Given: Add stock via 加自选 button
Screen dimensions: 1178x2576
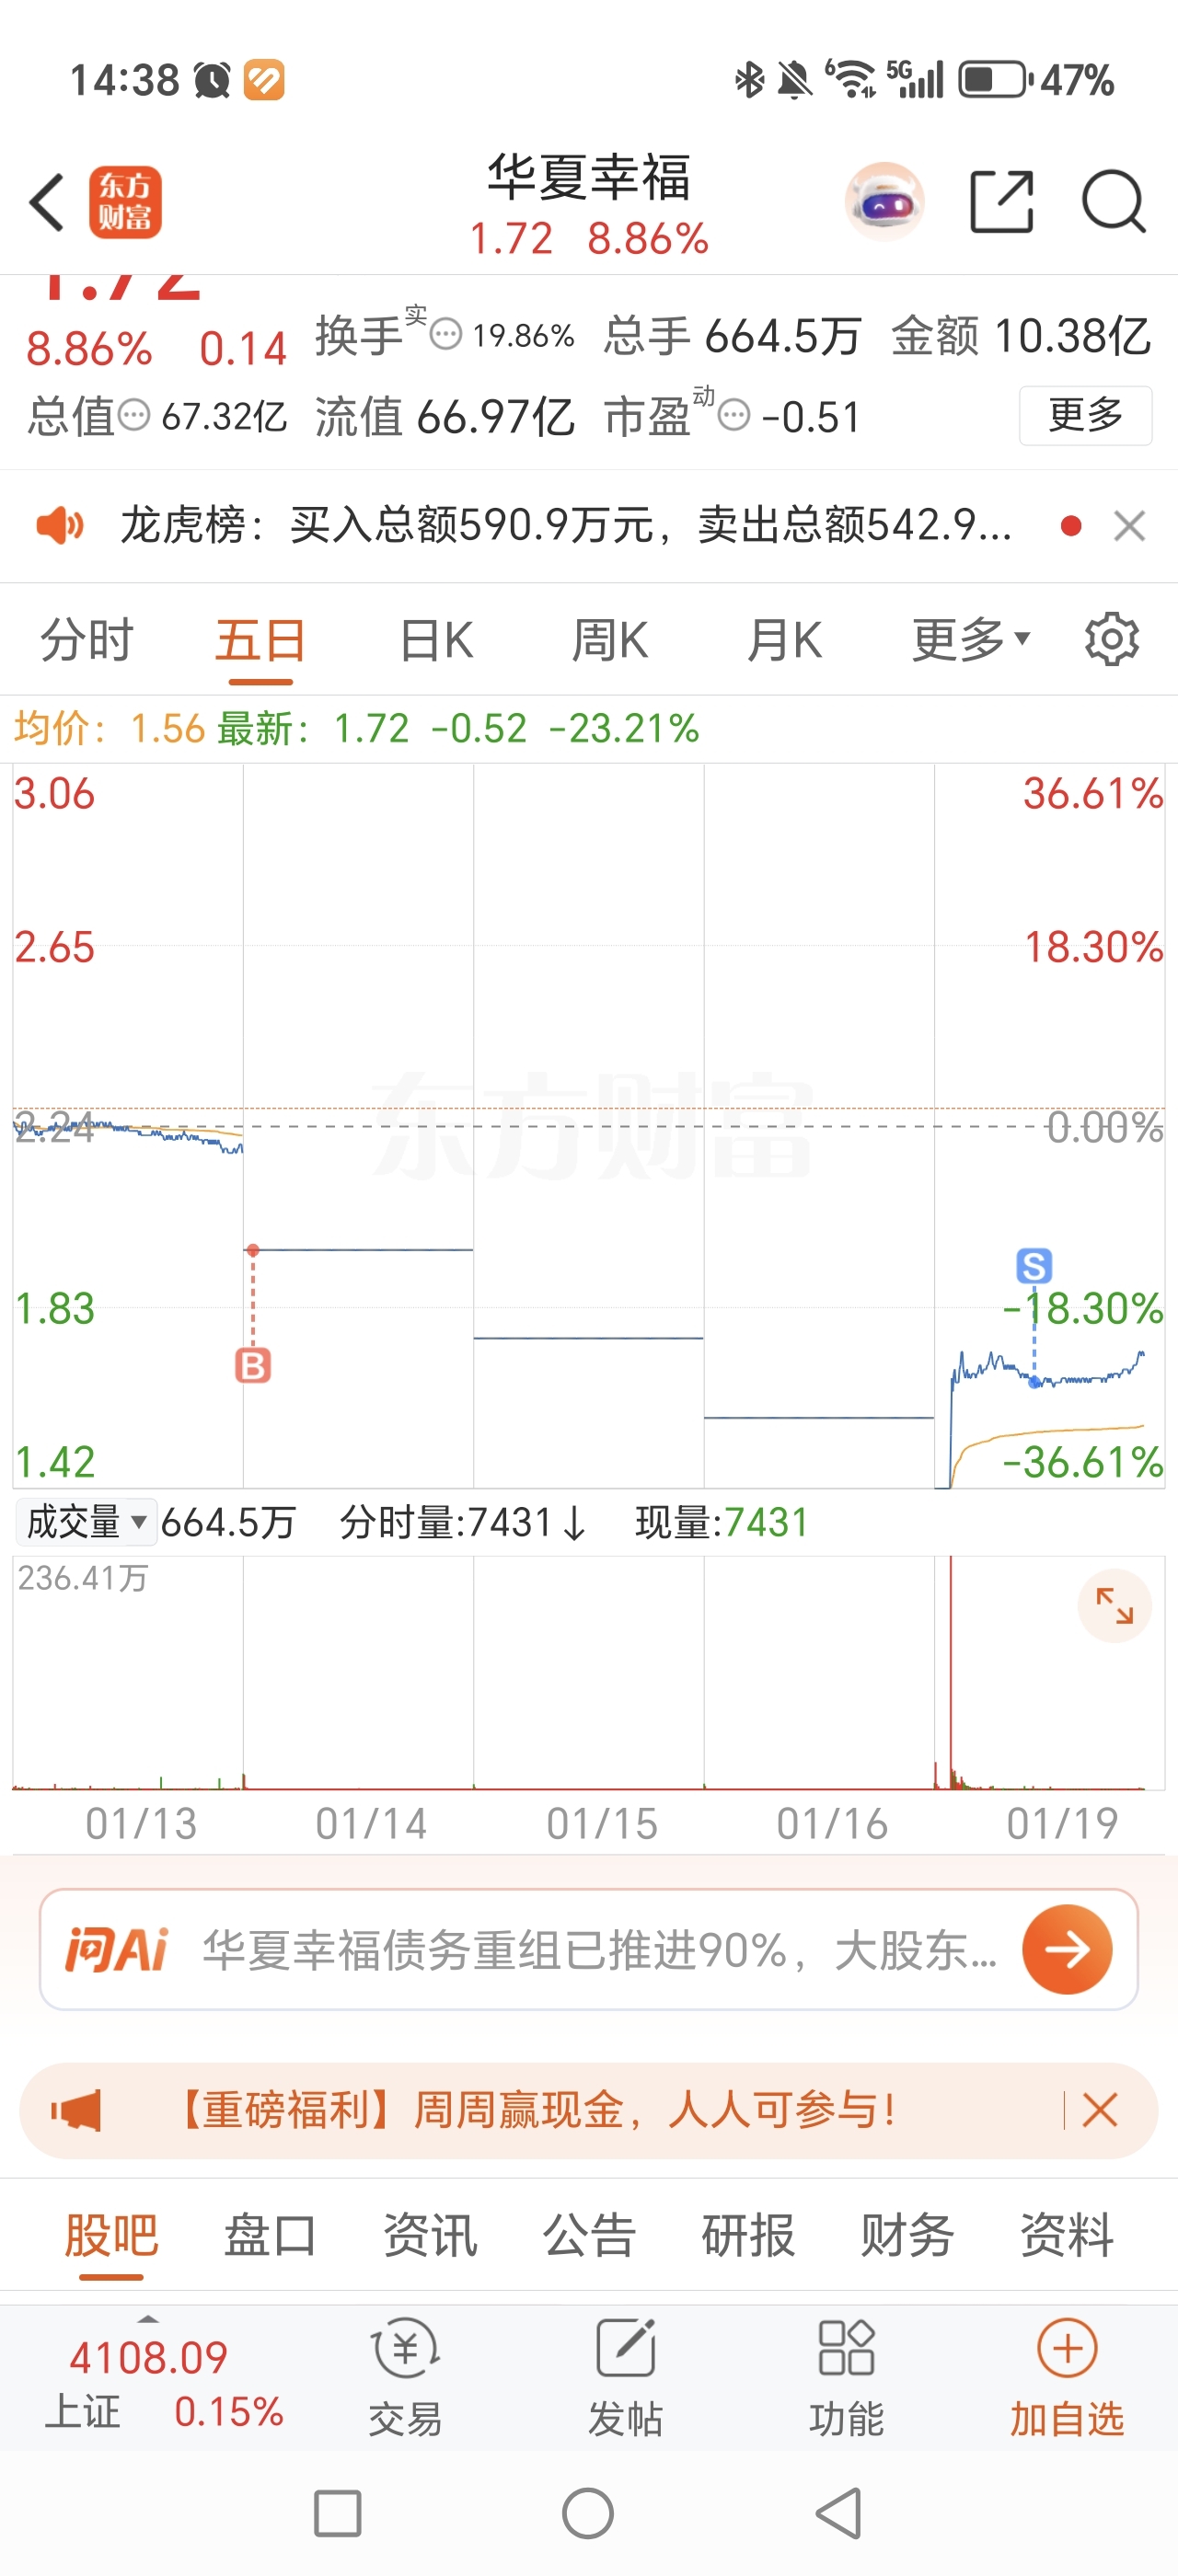Looking at the screenshot, I should click(1067, 2378).
